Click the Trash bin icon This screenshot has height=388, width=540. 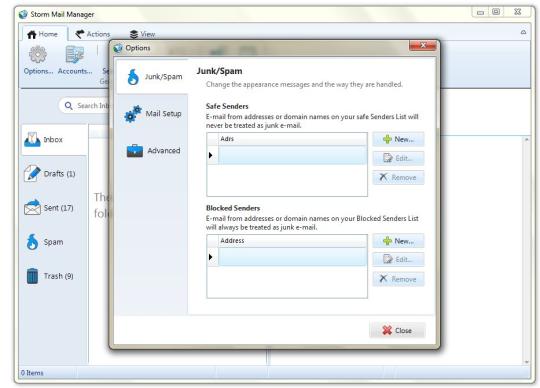(32, 276)
